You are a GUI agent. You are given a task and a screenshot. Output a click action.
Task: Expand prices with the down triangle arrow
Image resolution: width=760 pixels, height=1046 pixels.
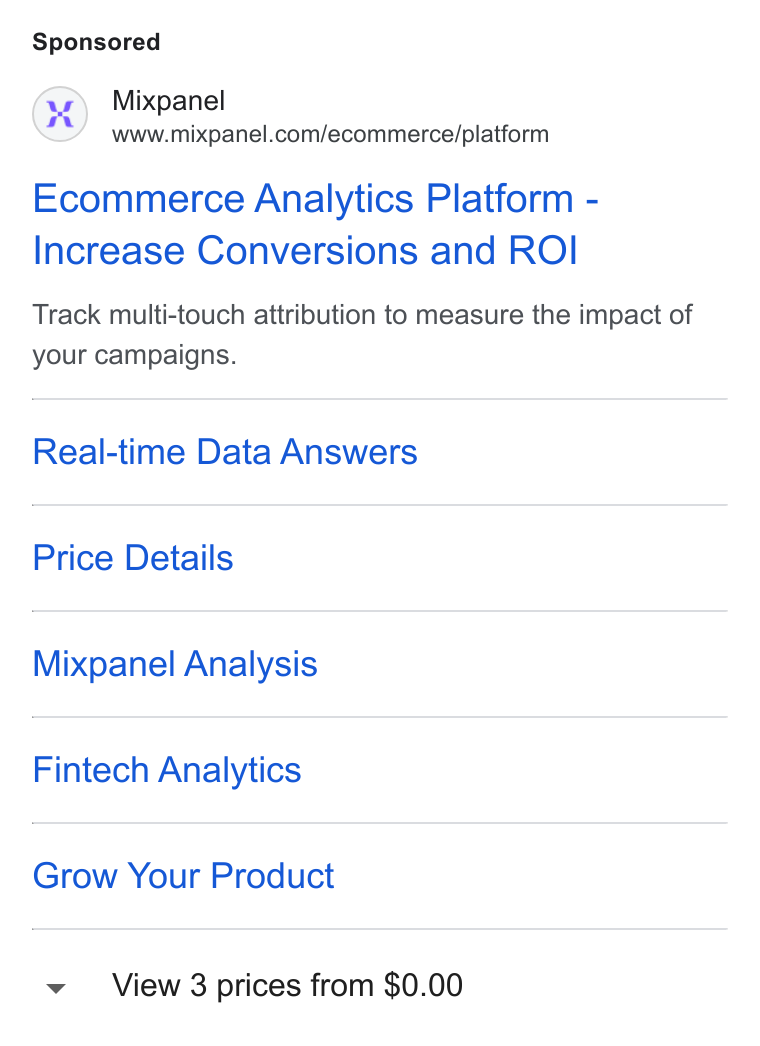[x=56, y=988]
